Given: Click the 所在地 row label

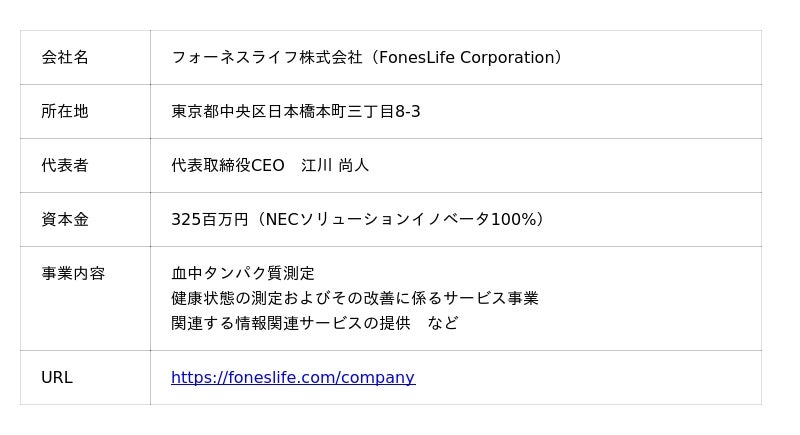Looking at the screenshot, I should pos(65,112).
